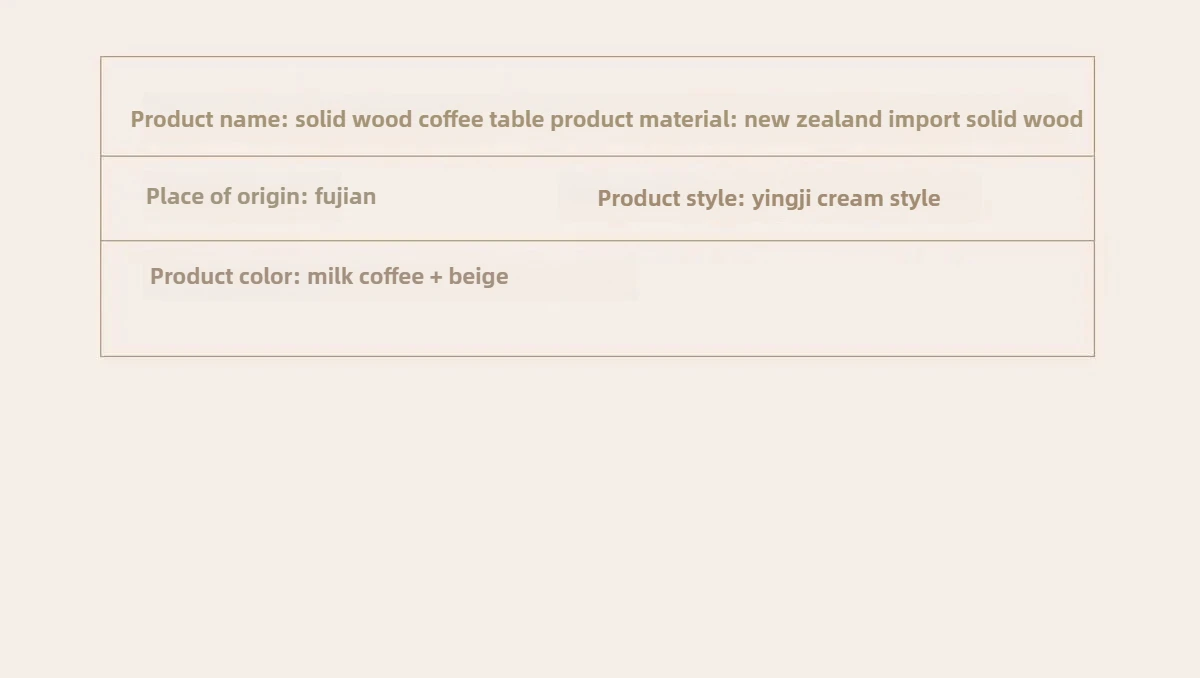Image resolution: width=1200 pixels, height=678 pixels.
Task: Click the word "yingji" in the style row
Action: [x=782, y=198]
